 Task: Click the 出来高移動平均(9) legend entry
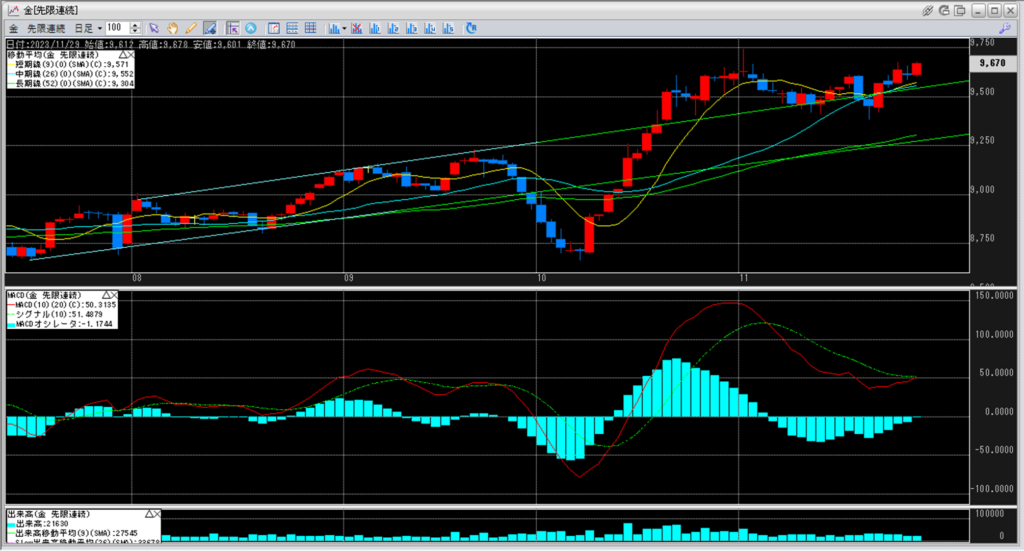click(72, 533)
